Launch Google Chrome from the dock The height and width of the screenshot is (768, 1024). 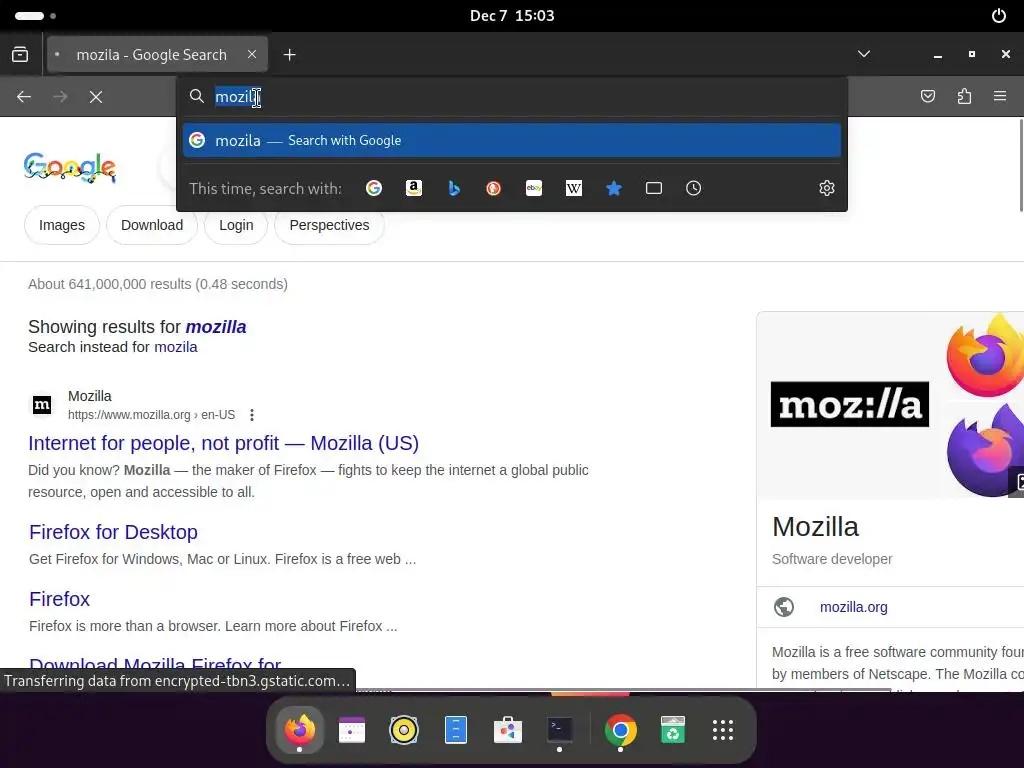620,729
